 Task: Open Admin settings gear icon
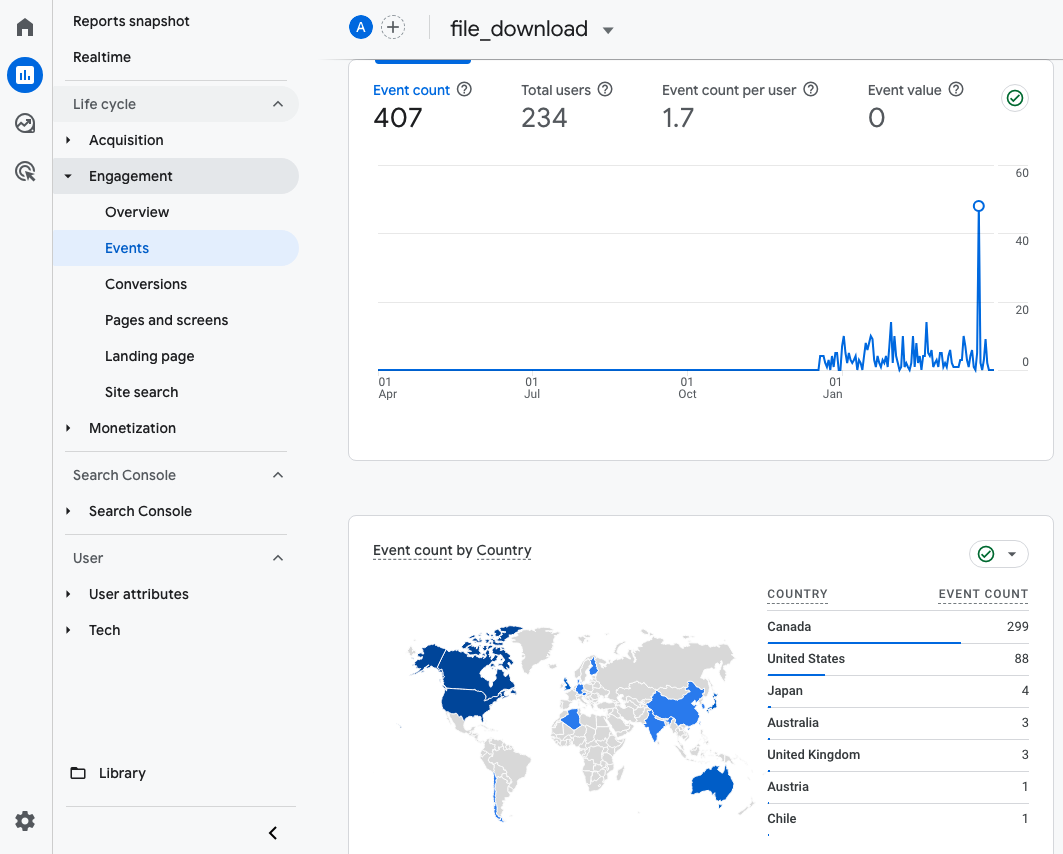25,821
